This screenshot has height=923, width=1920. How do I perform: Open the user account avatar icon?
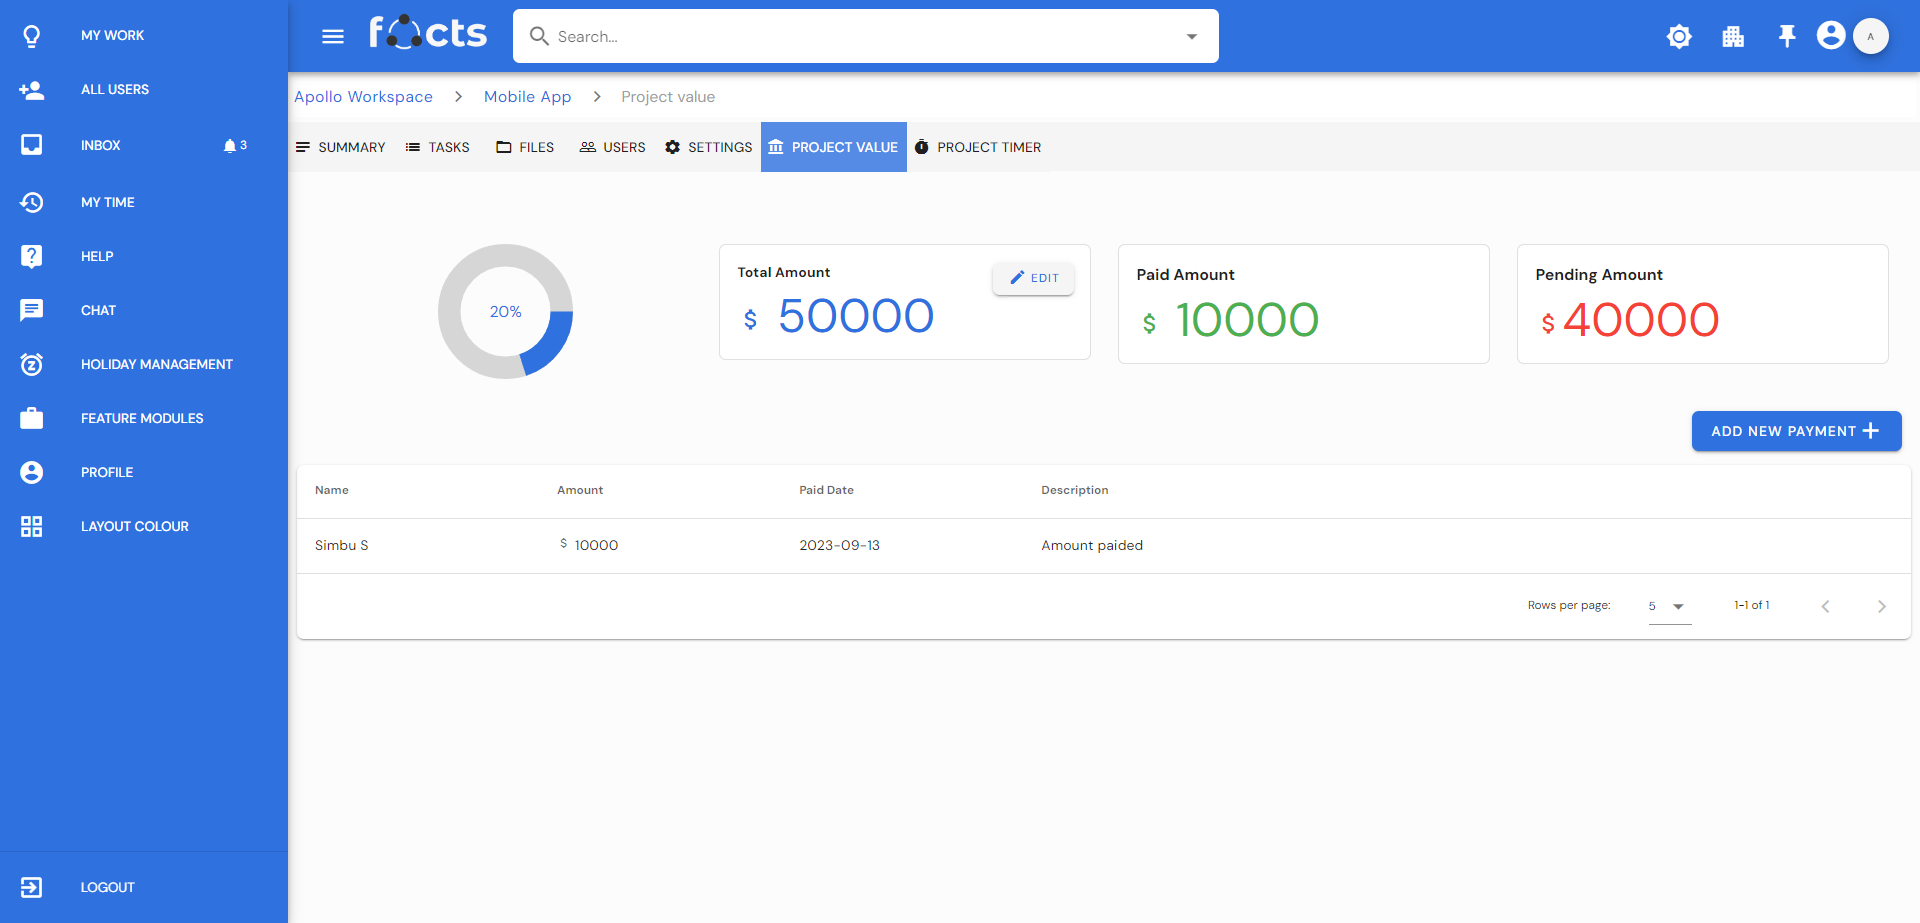click(x=1830, y=36)
